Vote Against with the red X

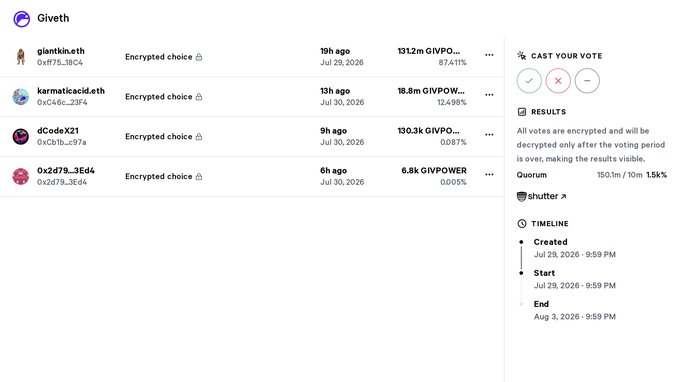click(558, 81)
